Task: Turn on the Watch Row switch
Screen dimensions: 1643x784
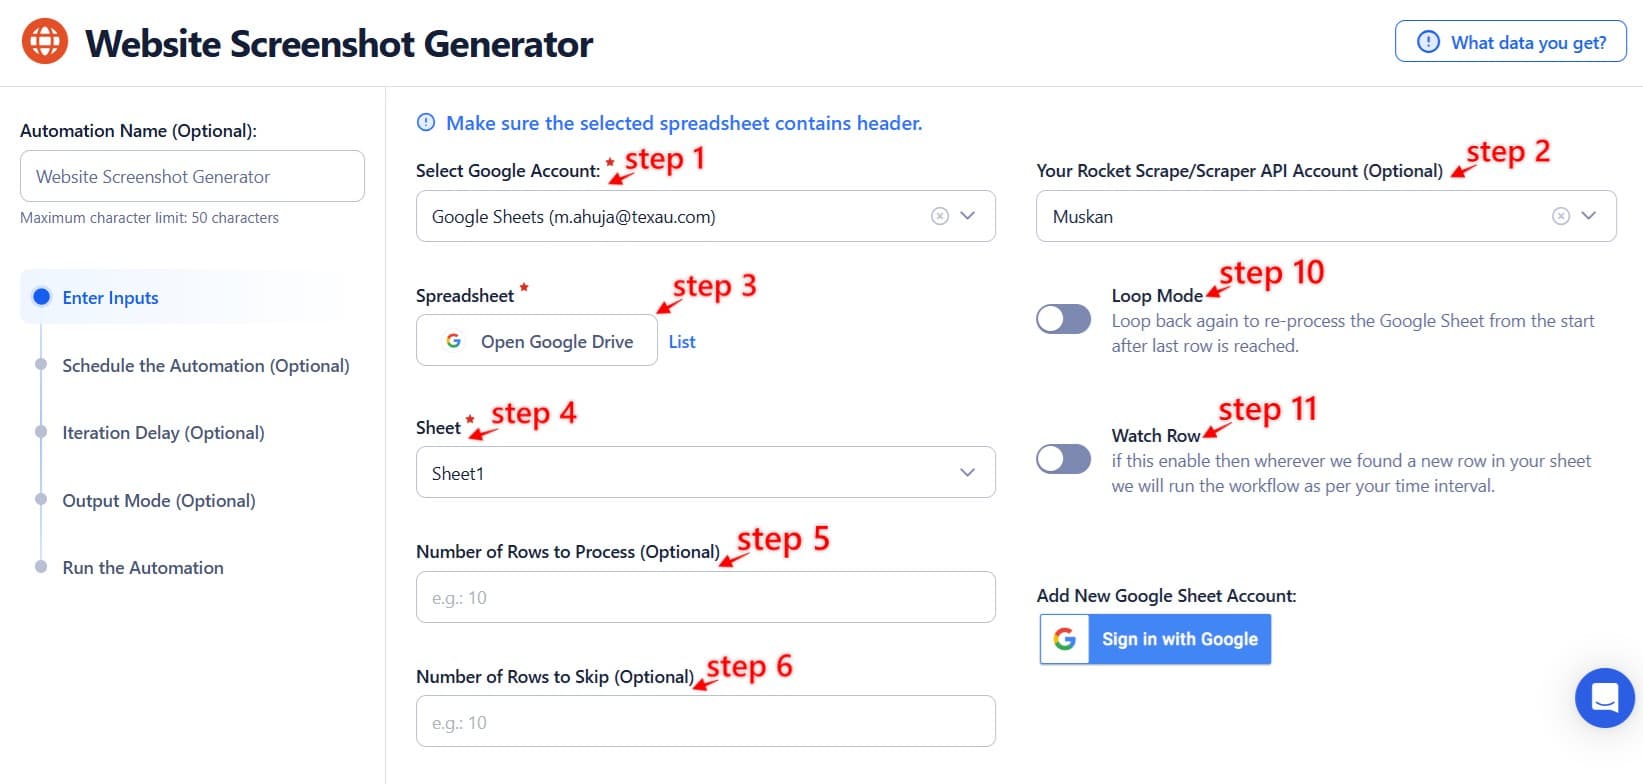Action: tap(1063, 459)
